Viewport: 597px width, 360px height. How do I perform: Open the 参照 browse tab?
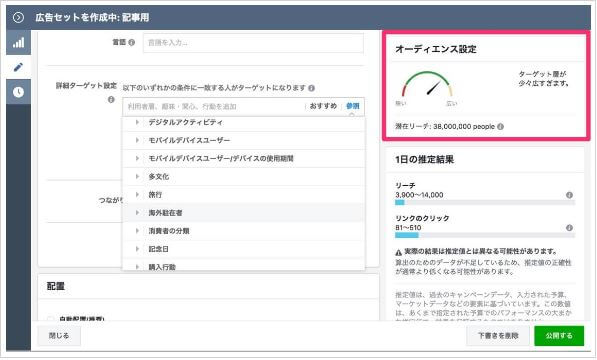click(x=352, y=106)
